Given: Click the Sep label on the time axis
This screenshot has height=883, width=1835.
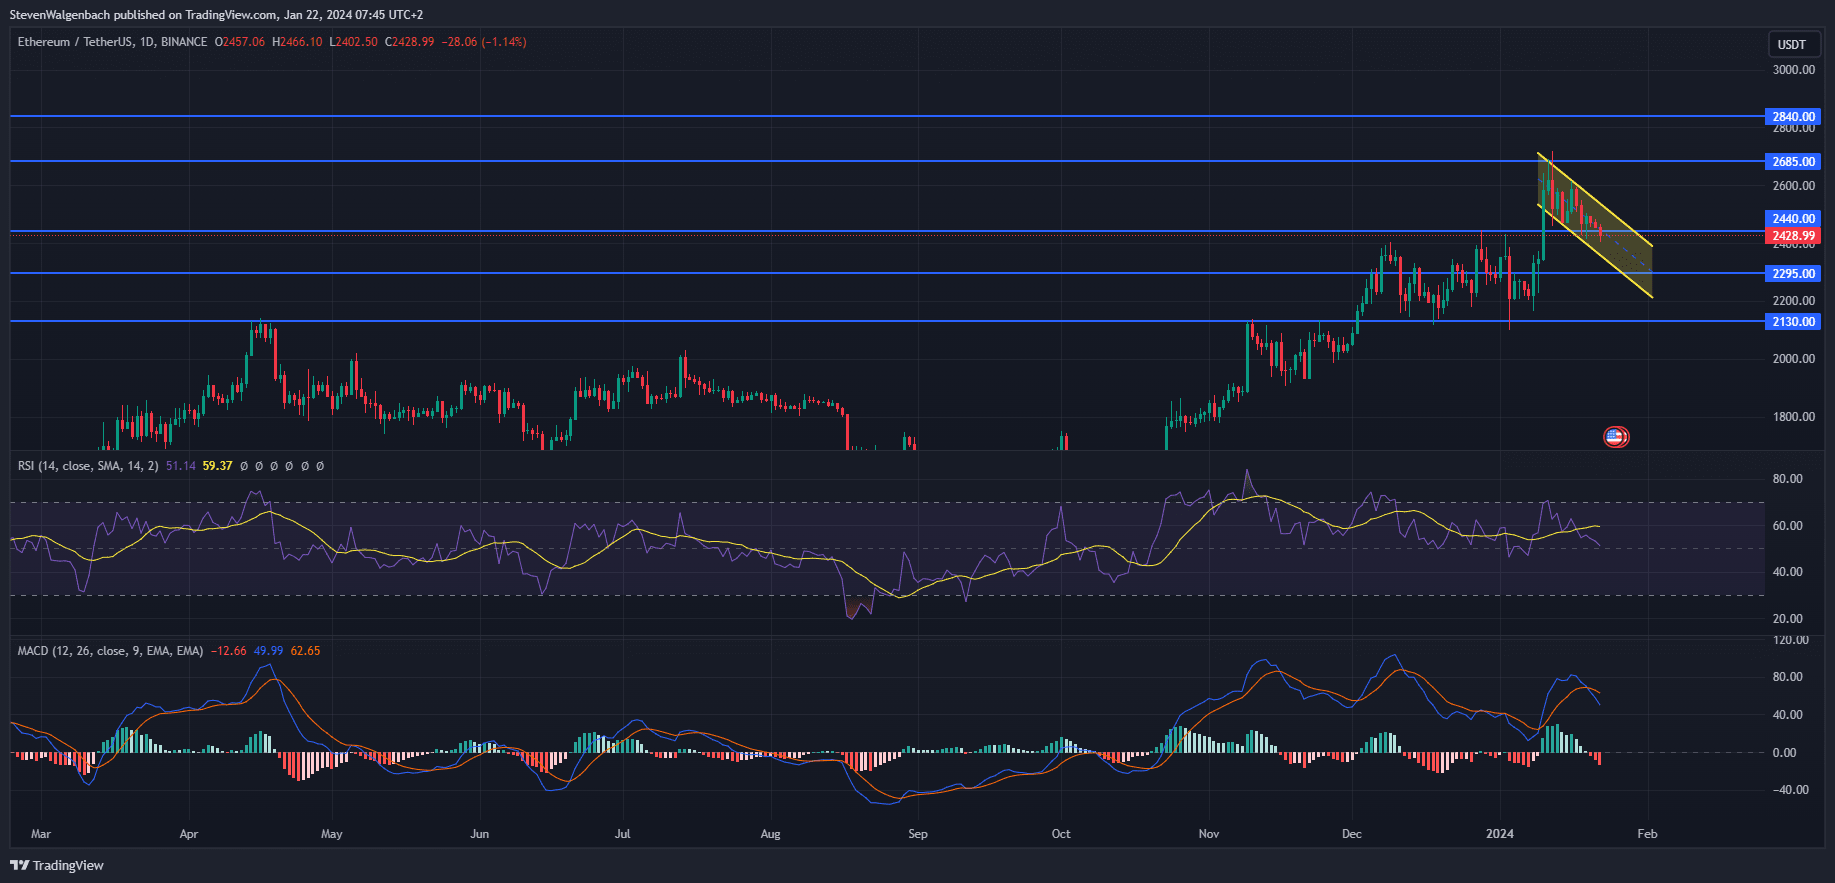Looking at the screenshot, I should click(918, 834).
